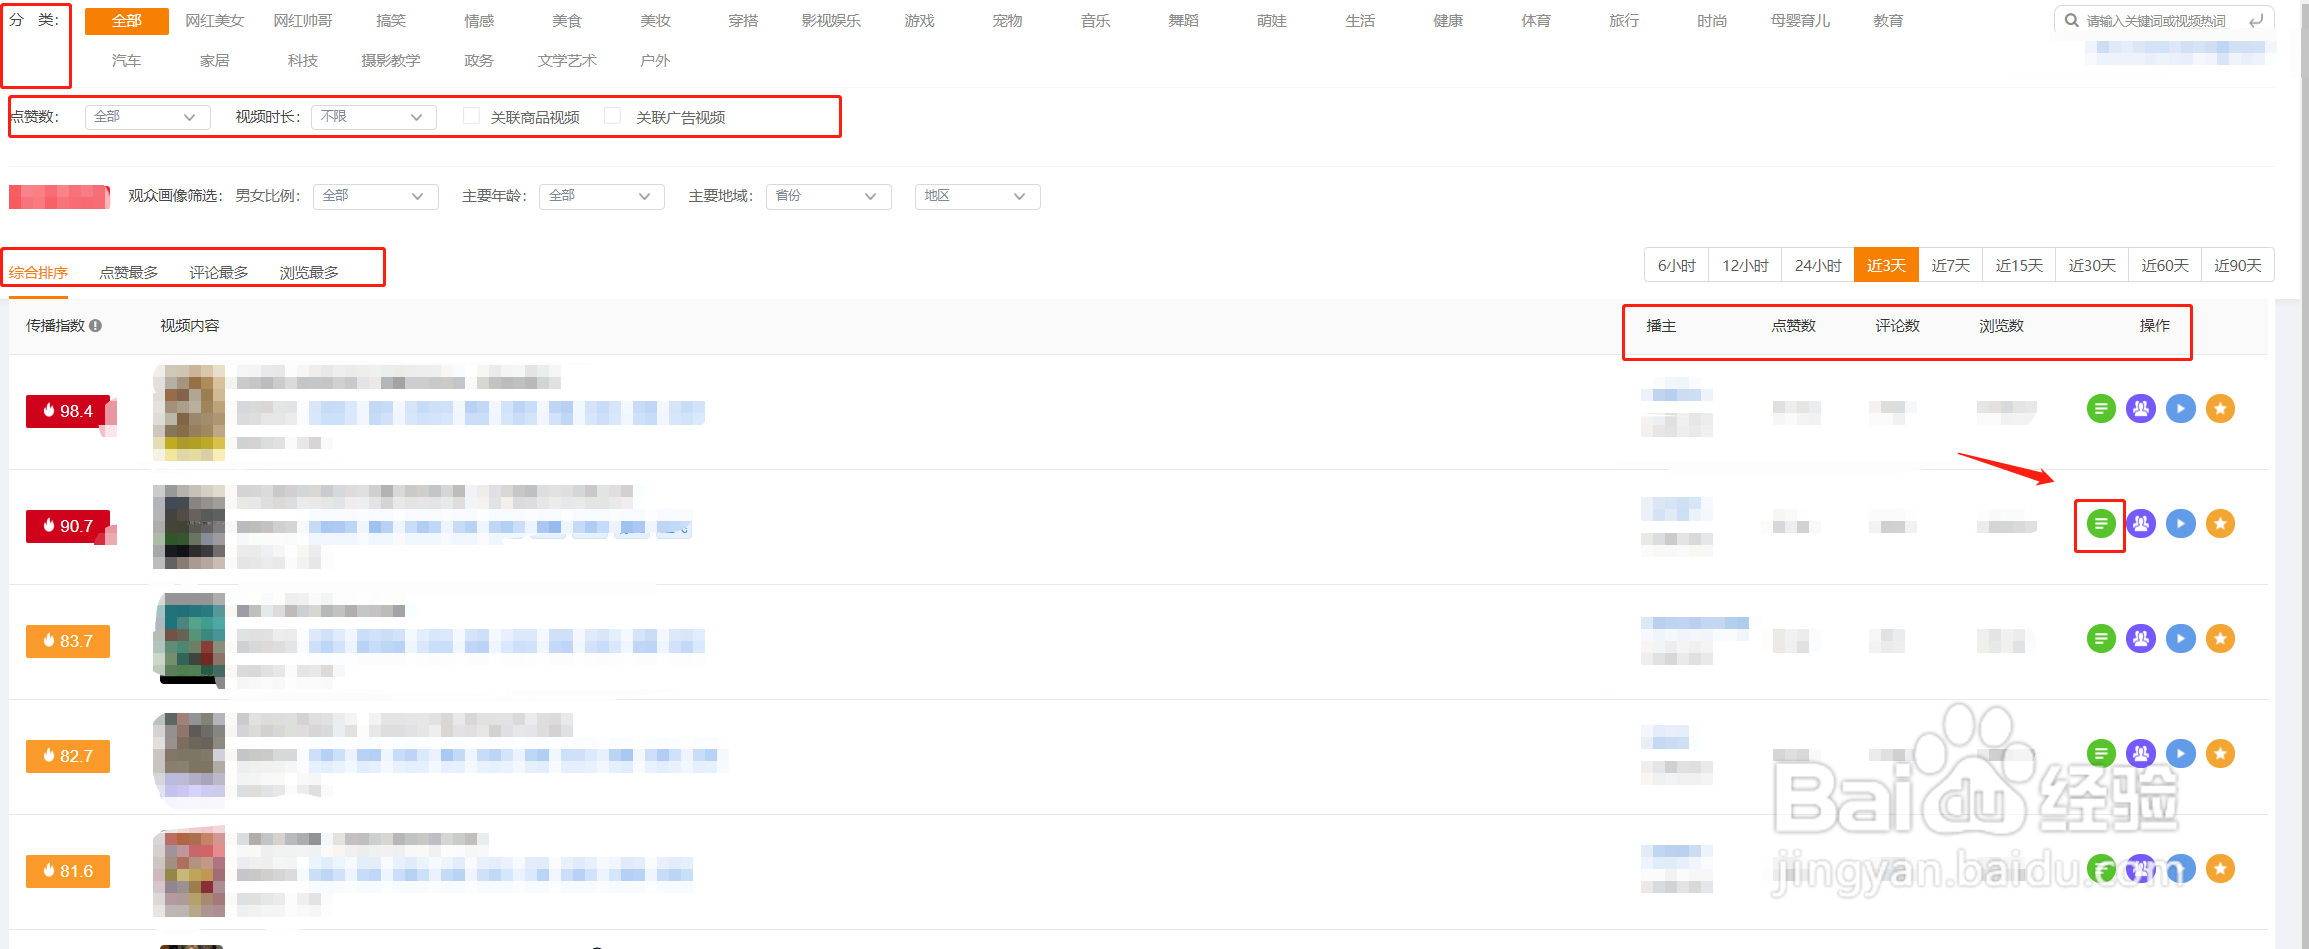The height and width of the screenshot is (949, 2309).
Task: Open purple audience icon for 90.7 row
Action: (x=2141, y=524)
